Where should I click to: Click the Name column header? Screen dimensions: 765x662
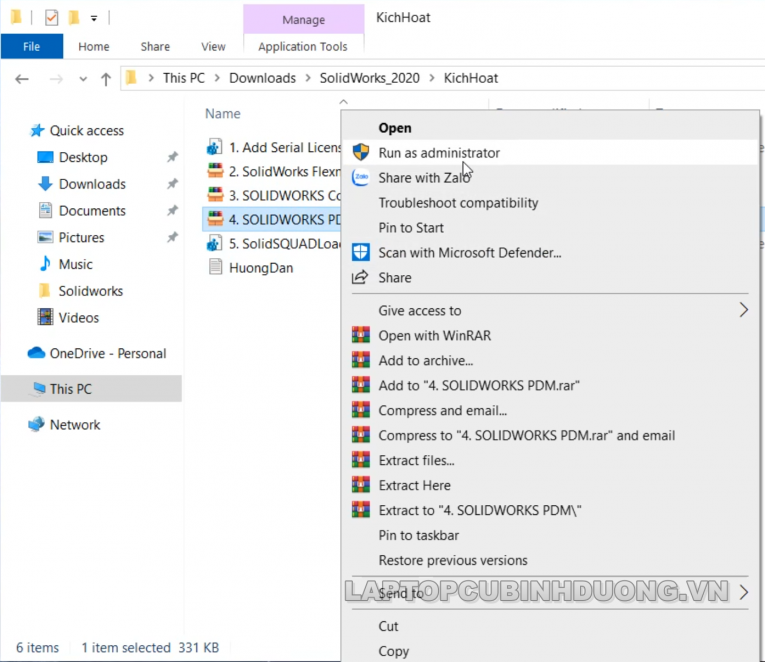pos(222,114)
